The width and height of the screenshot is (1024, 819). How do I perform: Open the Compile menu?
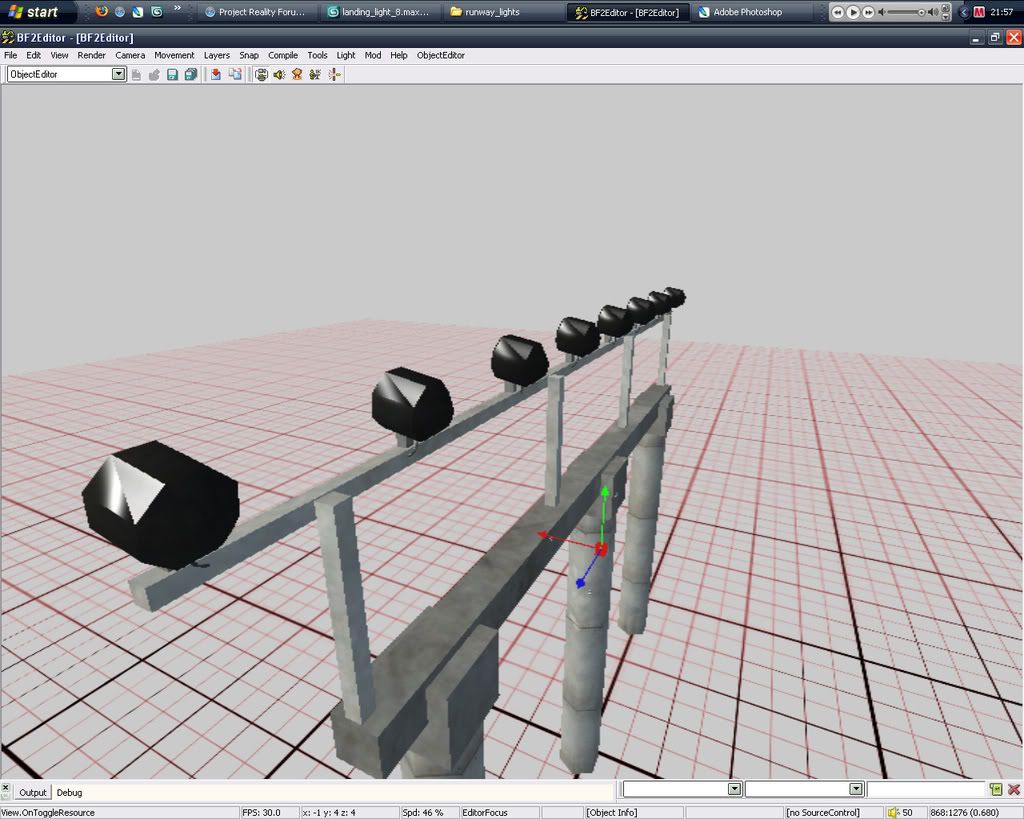pyautogui.click(x=283, y=55)
